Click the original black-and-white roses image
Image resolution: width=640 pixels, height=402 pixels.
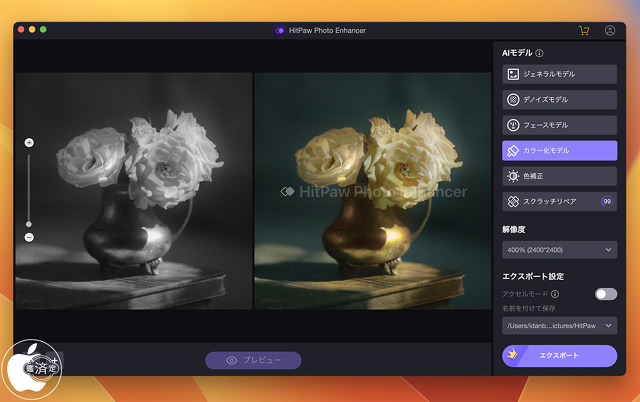(x=133, y=191)
